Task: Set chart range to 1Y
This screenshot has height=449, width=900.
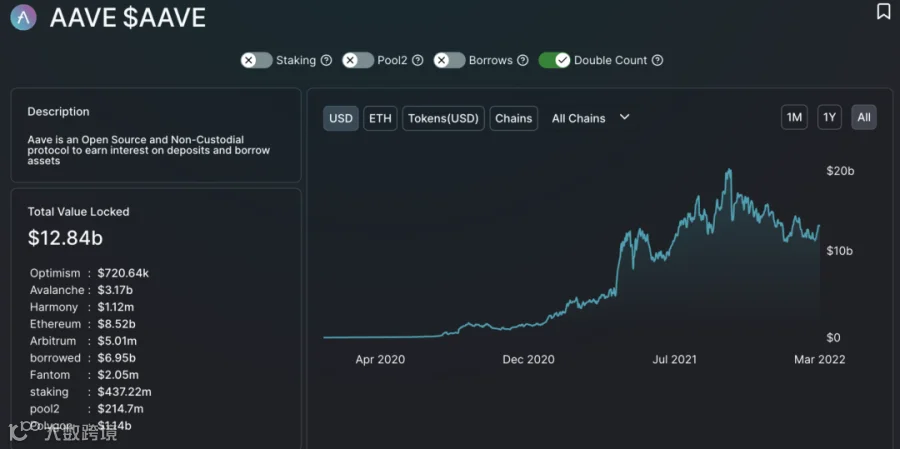Action: (x=829, y=118)
